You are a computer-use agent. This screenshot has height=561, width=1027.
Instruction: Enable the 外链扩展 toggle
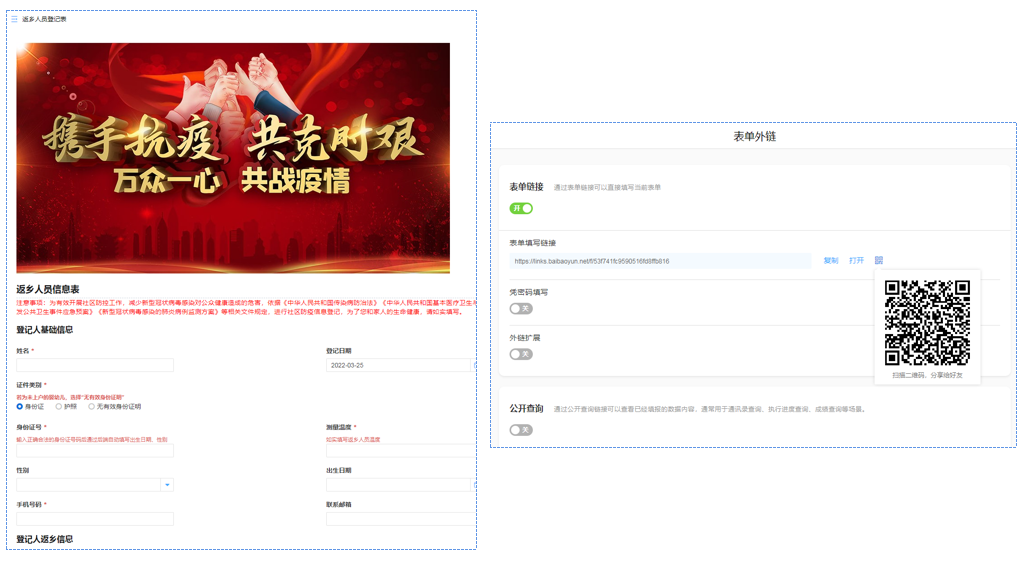[521, 354]
